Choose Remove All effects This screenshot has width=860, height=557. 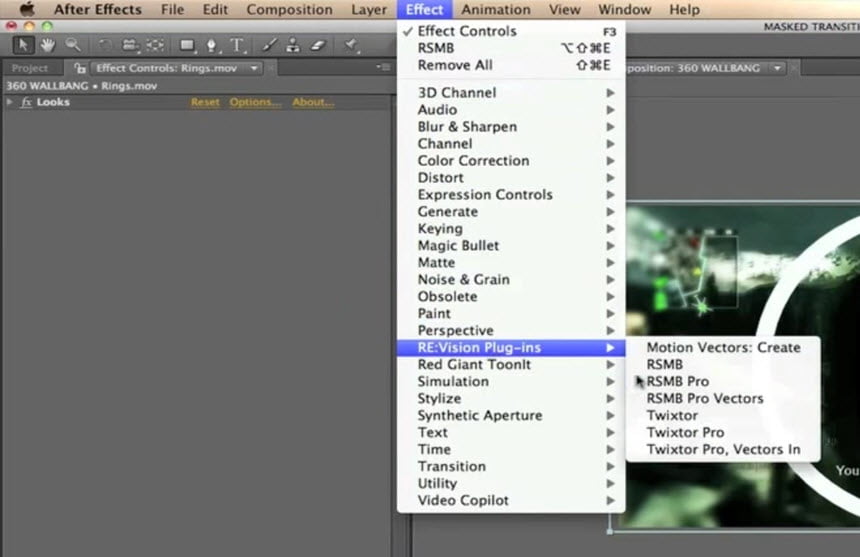pyautogui.click(x=511, y=65)
